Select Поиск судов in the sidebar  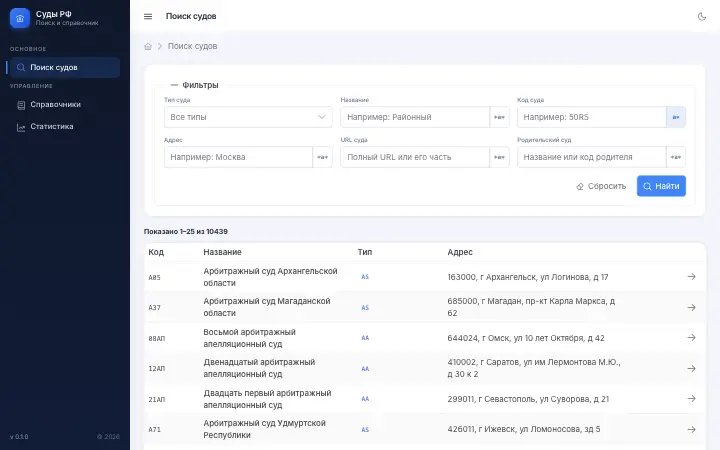click(63, 68)
